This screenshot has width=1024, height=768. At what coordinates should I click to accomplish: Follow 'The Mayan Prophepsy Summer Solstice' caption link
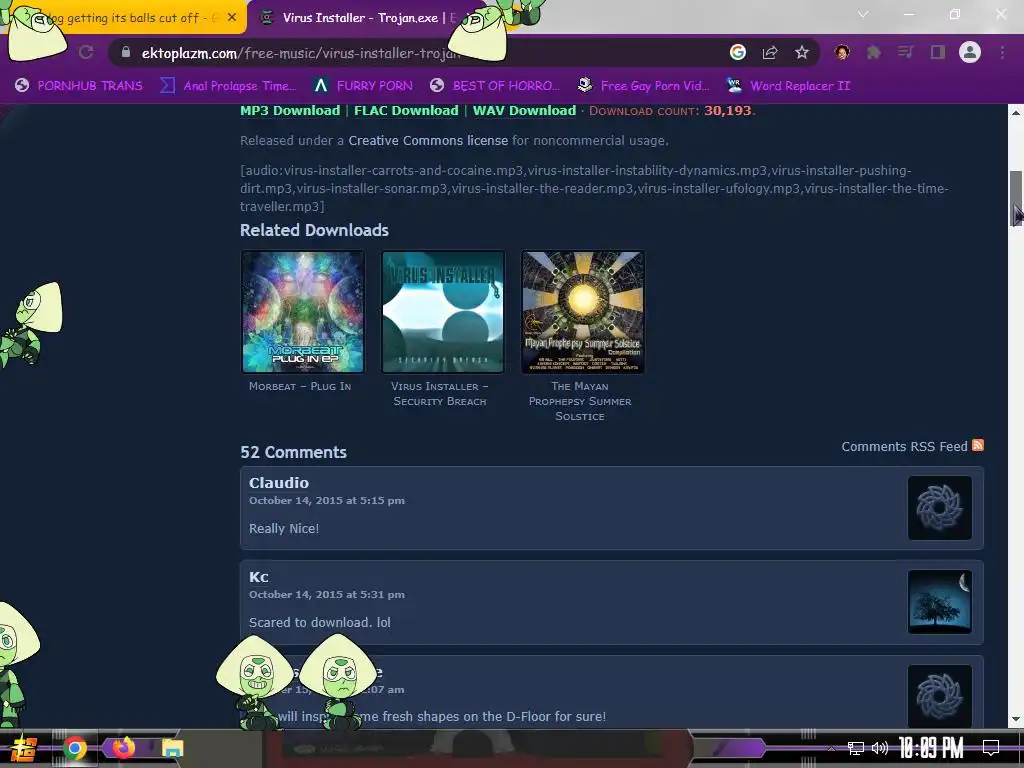click(x=580, y=401)
